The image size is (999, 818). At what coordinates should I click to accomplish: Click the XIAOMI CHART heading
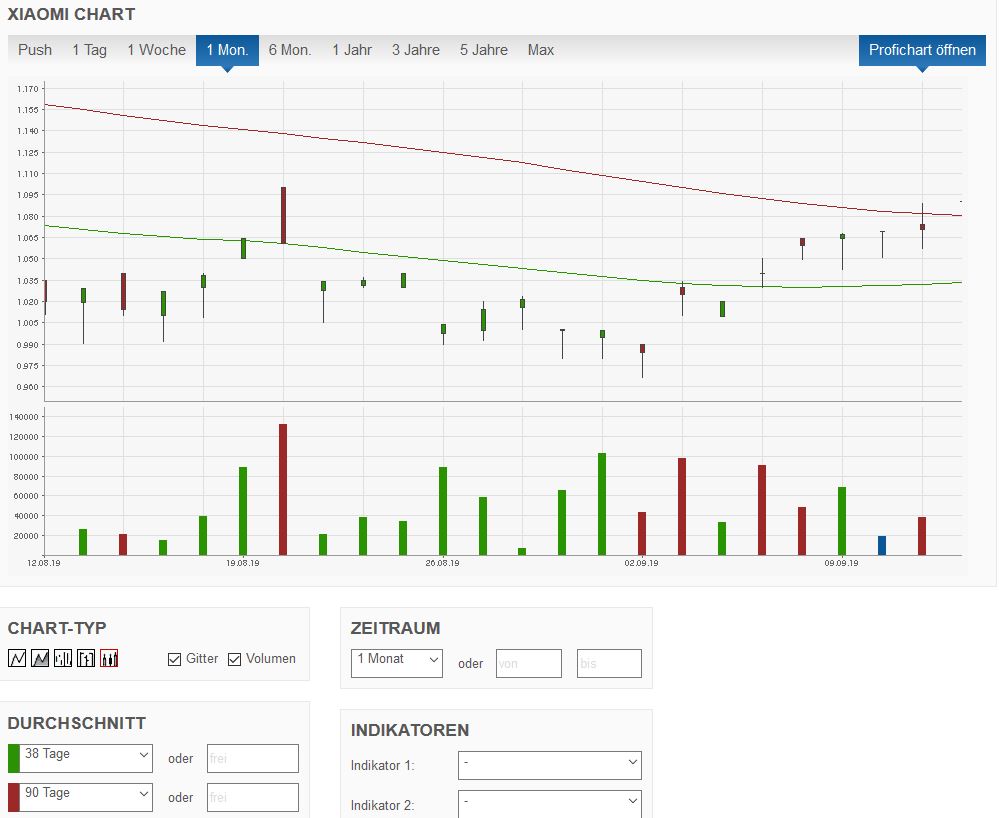pos(71,14)
